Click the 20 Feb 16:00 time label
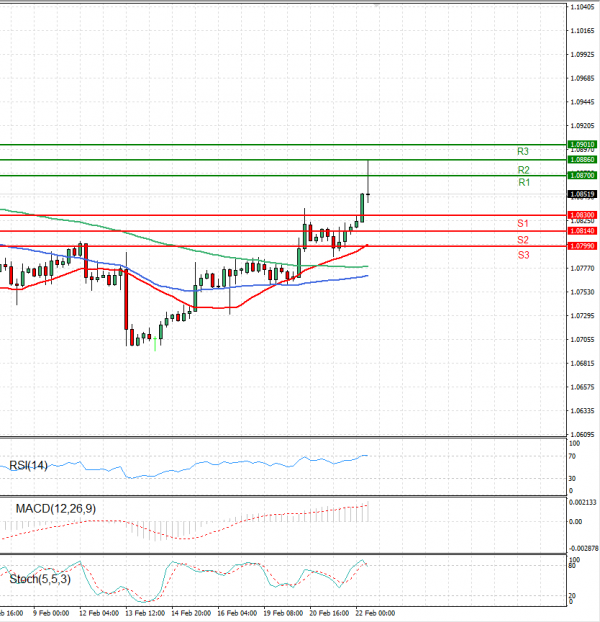600x622 pixels. pyautogui.click(x=329, y=613)
